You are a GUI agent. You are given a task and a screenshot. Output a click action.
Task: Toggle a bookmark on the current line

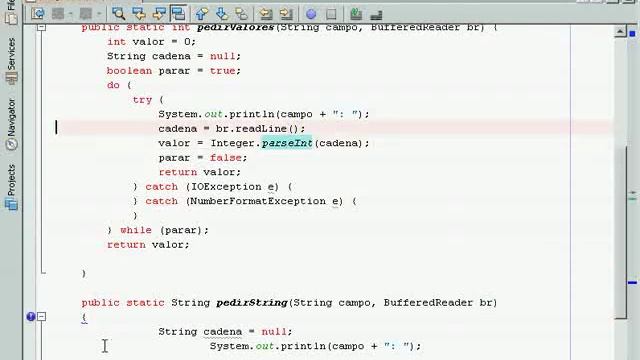242,14
